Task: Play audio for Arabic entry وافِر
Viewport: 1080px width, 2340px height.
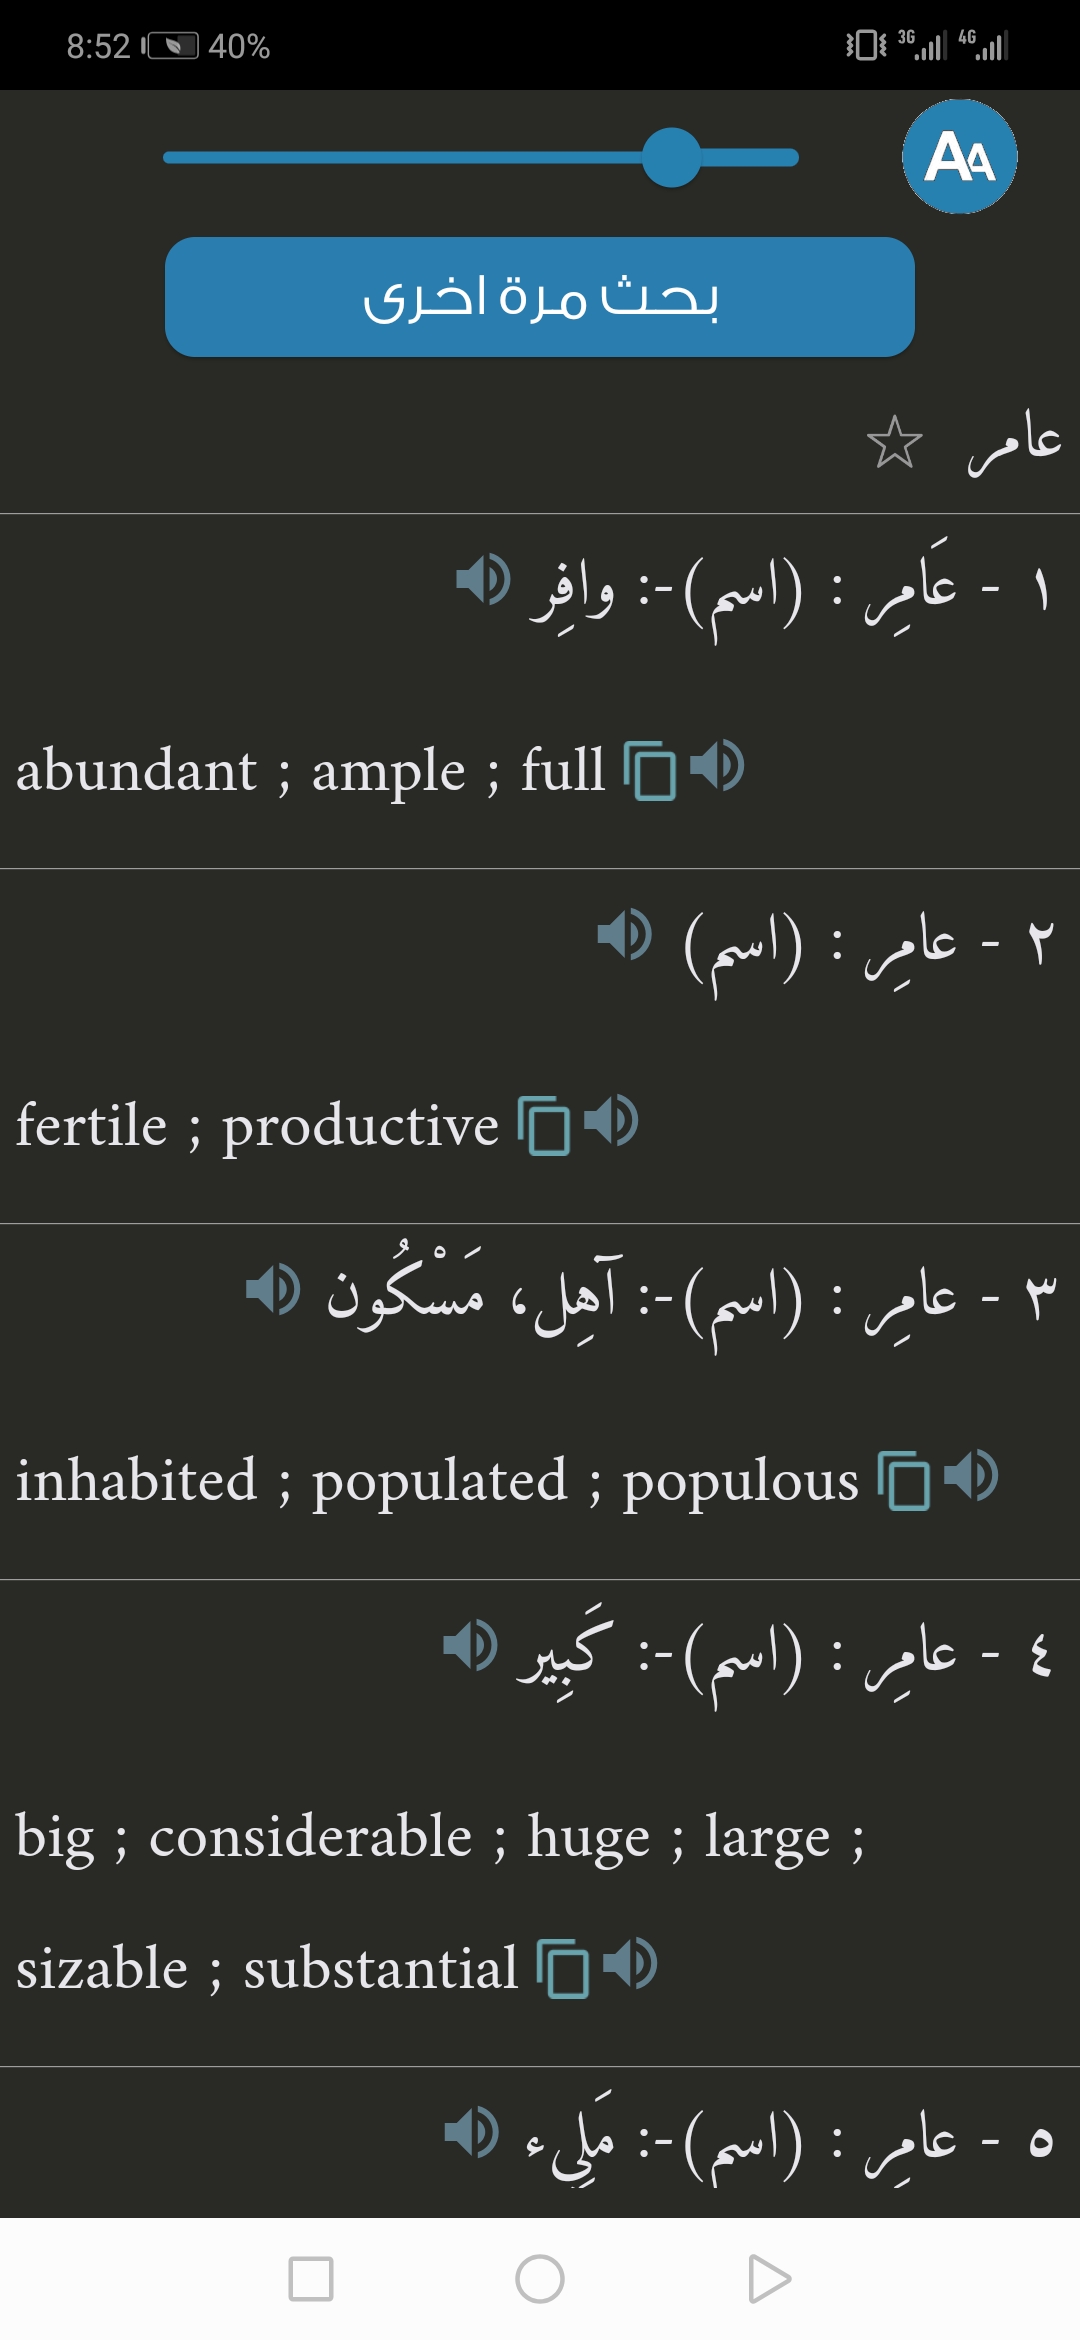Action: (x=483, y=580)
